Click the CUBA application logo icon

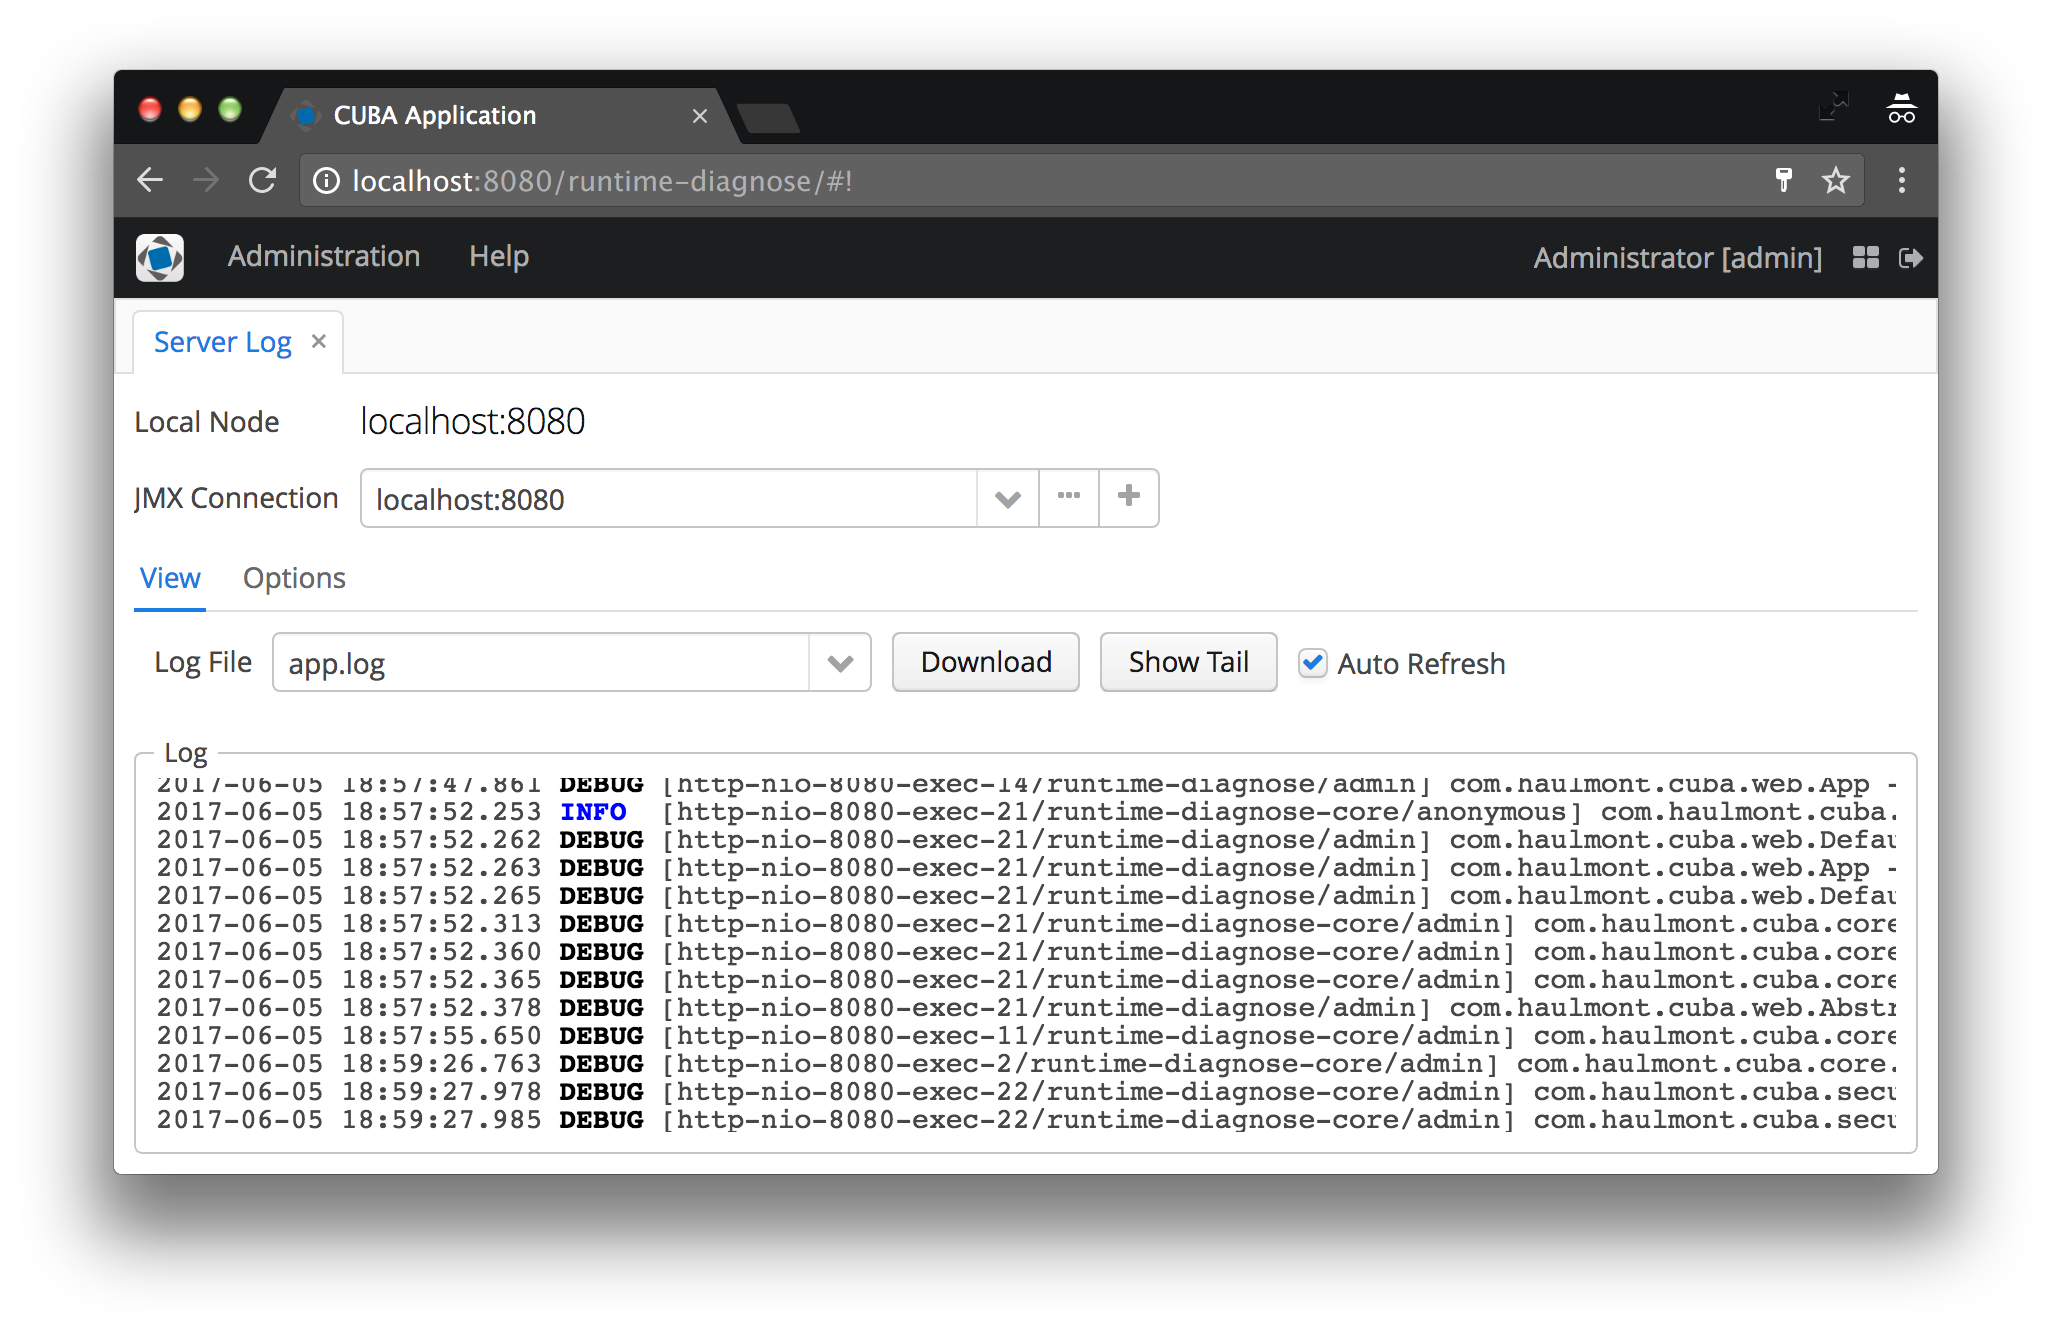[x=160, y=258]
